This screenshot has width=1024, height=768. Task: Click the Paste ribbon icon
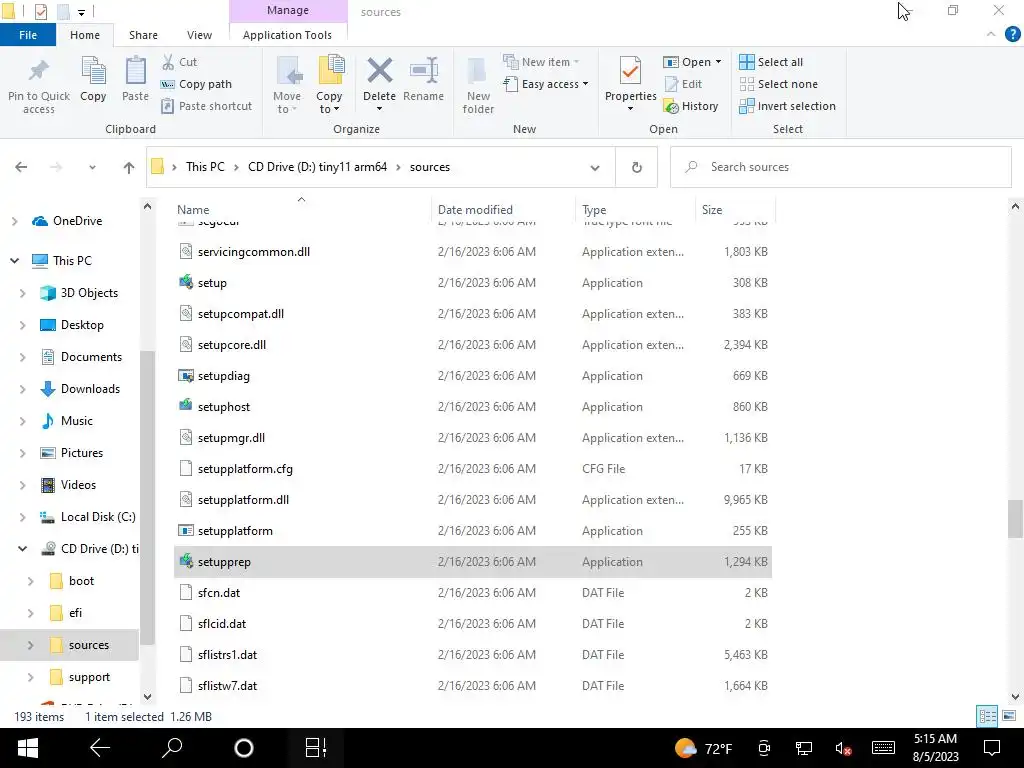(135, 71)
